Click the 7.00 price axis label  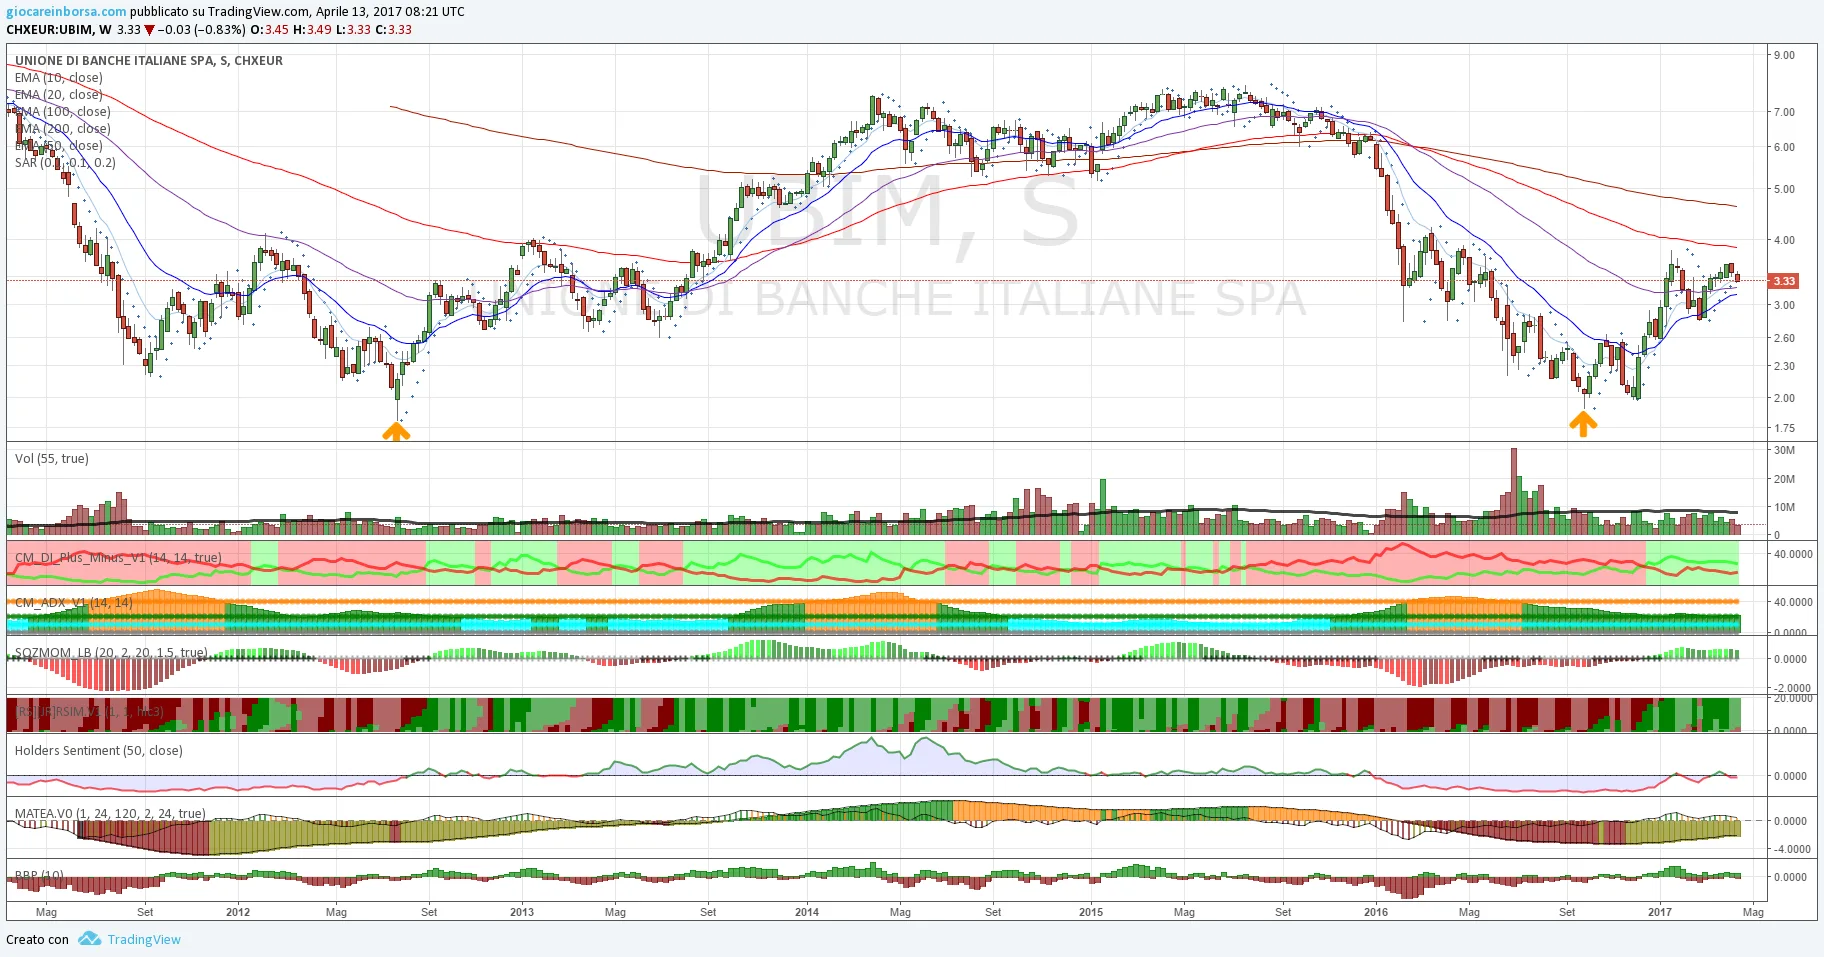tap(1784, 112)
